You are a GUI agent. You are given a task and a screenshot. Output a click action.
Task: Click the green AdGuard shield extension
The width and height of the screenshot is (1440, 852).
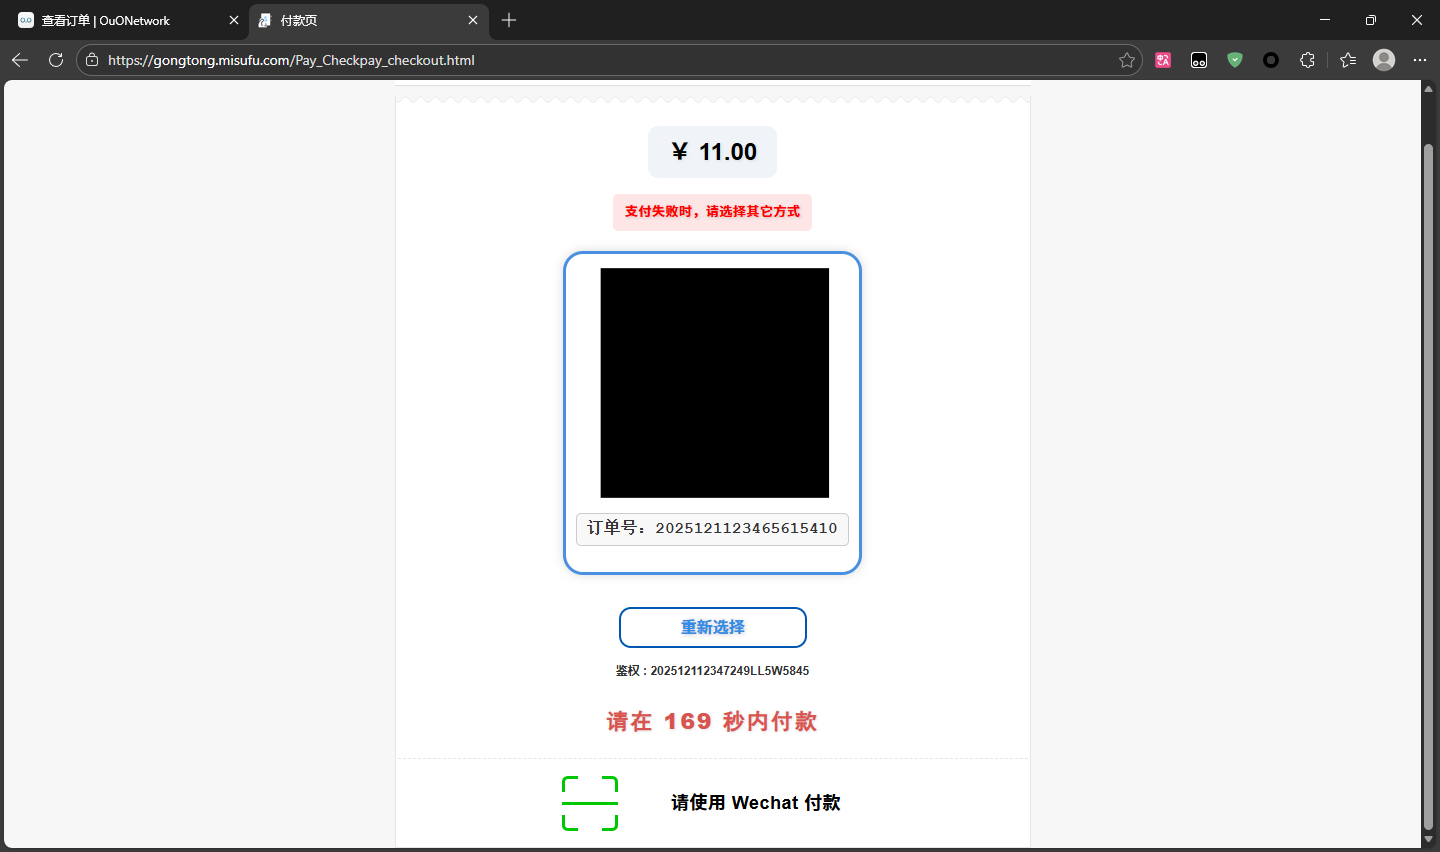1235,60
